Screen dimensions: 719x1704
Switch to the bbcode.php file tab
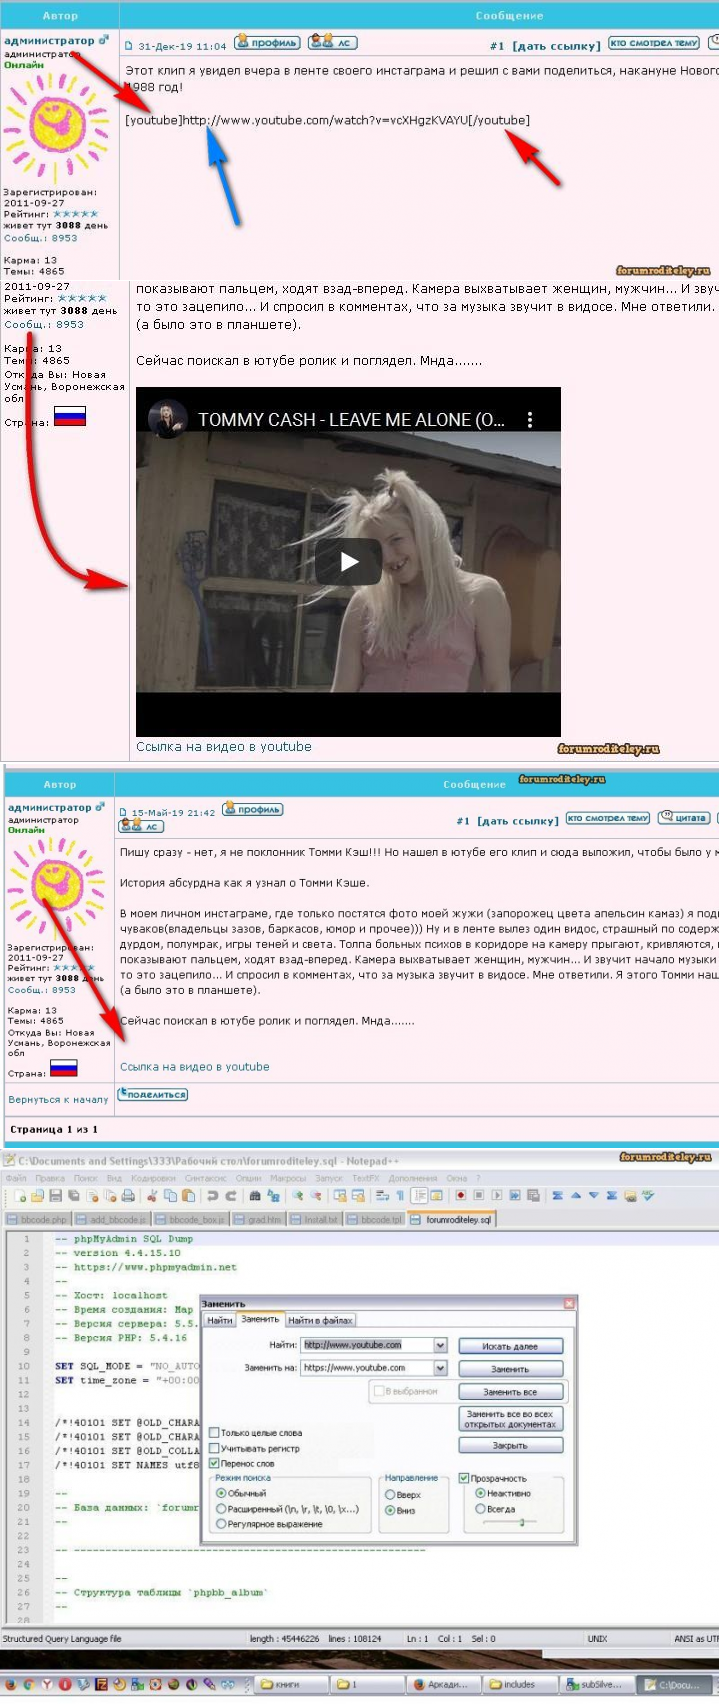[x=38, y=1220]
